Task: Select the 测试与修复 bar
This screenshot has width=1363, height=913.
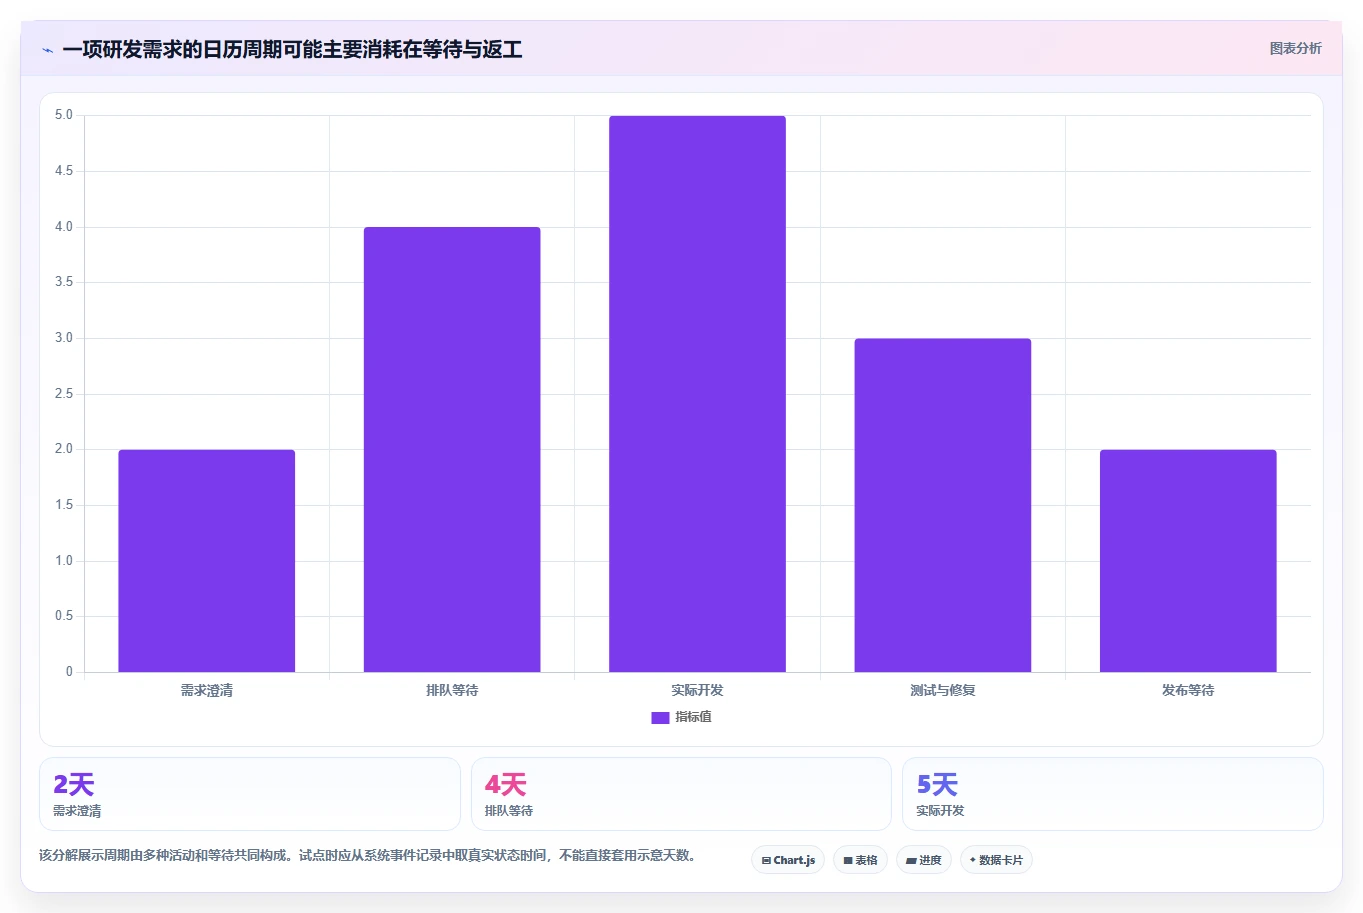Action: [943, 505]
